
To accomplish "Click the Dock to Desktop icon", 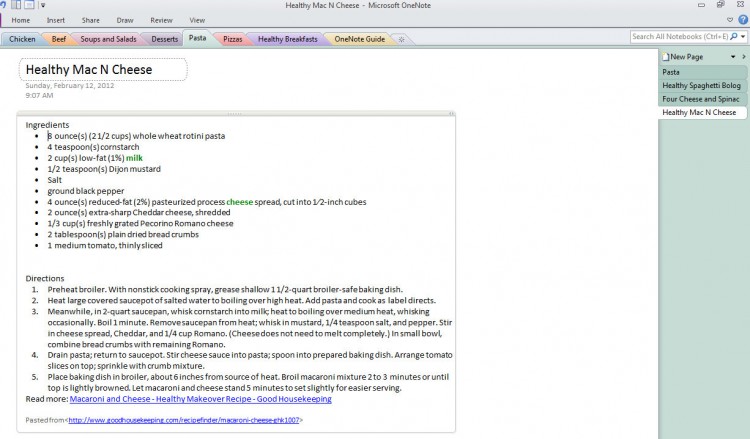I will point(17,5).
